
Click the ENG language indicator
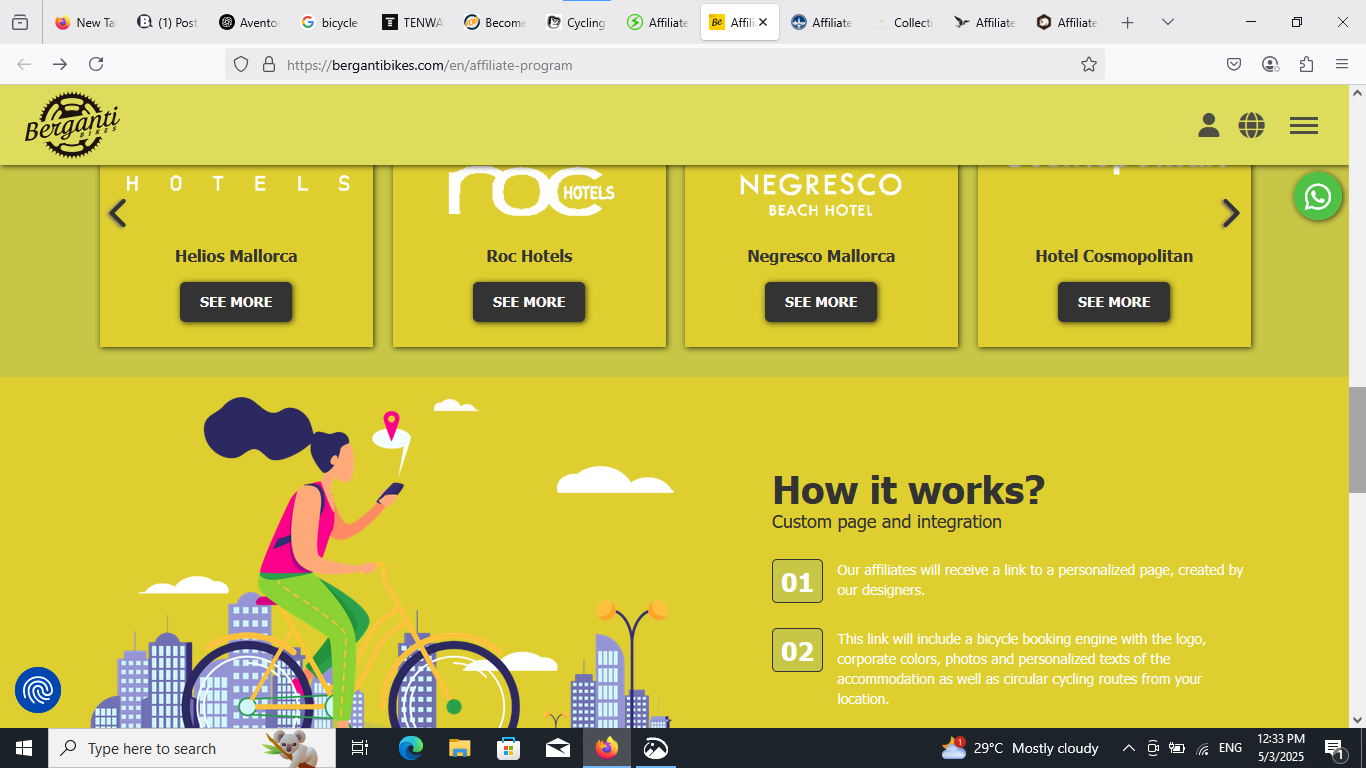(x=1230, y=748)
